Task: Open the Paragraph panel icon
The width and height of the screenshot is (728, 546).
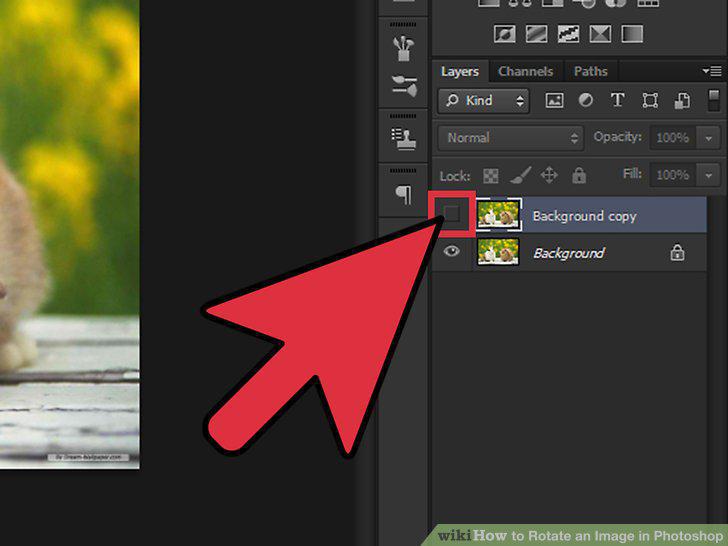Action: coord(403,194)
